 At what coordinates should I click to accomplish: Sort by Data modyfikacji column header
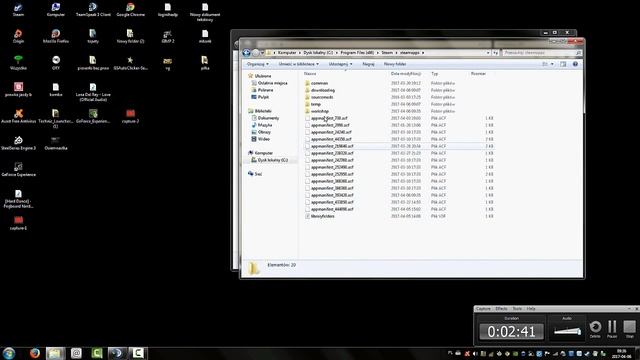coord(406,74)
